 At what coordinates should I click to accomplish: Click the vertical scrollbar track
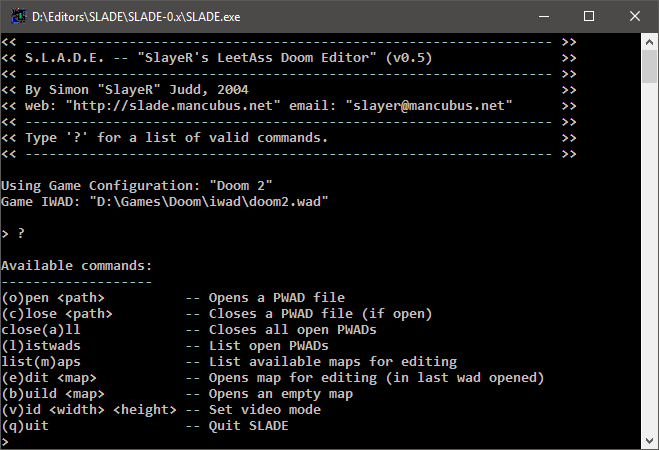[x=649, y=250]
